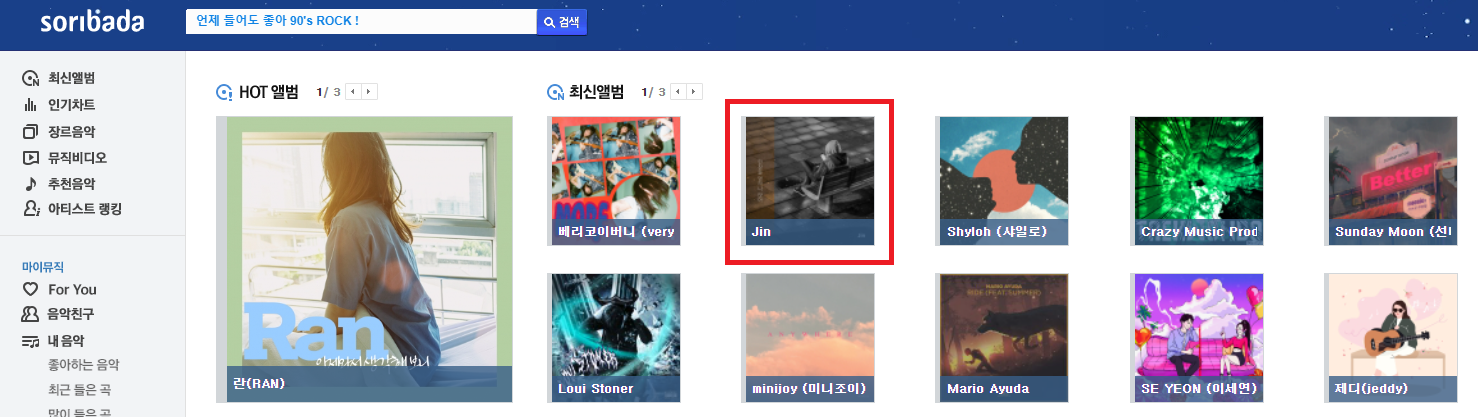1478x417 pixels.
Task: Go to previous 최신앨범 page arrow
Action: (x=679, y=92)
